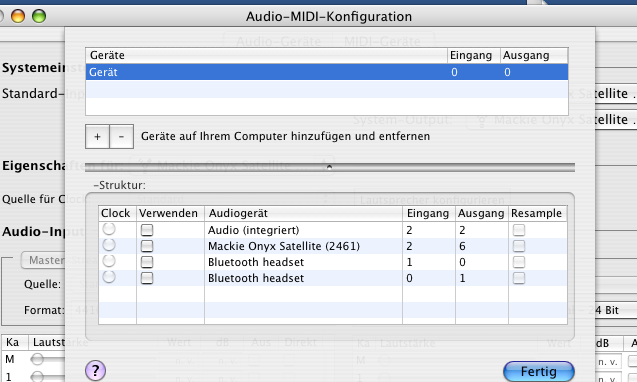Click the Ausgang header in devices list
637x382 pixels.
[534, 55]
